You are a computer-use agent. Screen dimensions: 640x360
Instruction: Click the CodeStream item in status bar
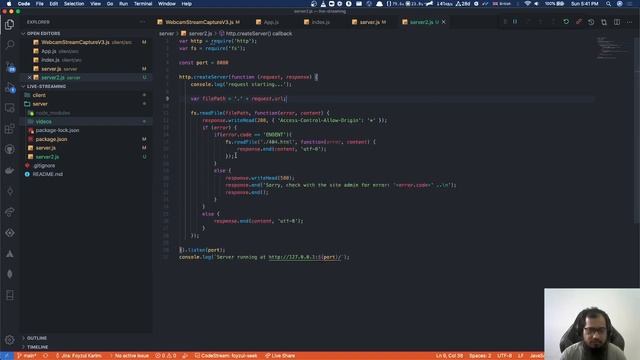tap(226, 356)
